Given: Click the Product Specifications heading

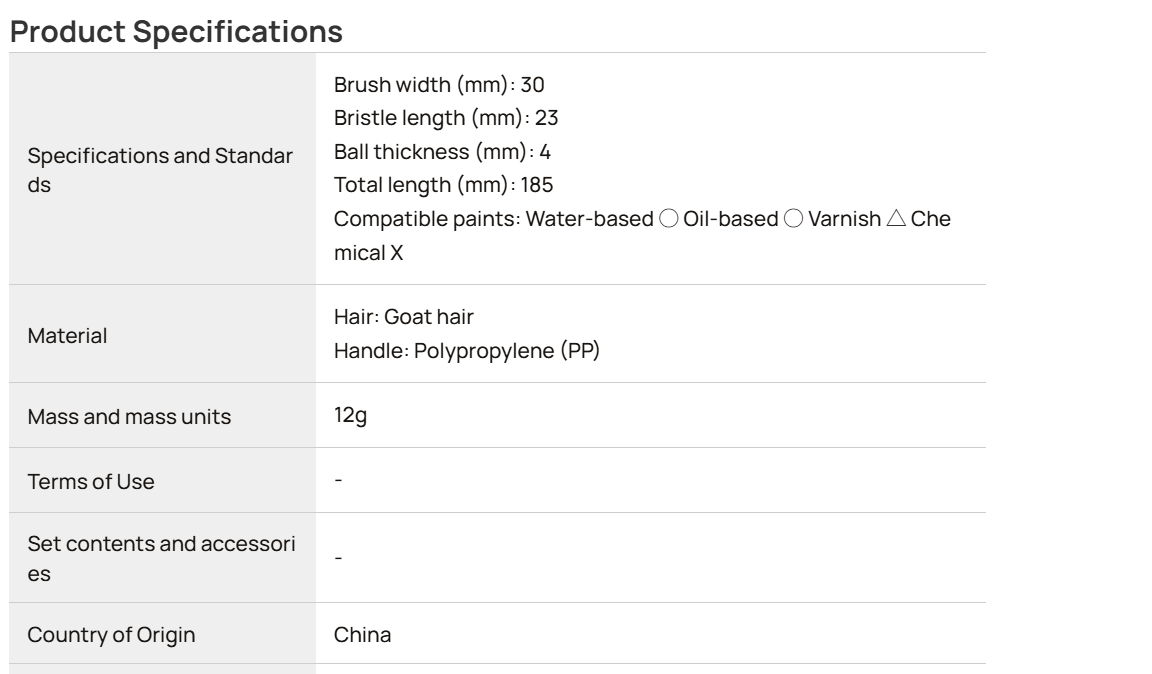Looking at the screenshot, I should pos(176,32).
